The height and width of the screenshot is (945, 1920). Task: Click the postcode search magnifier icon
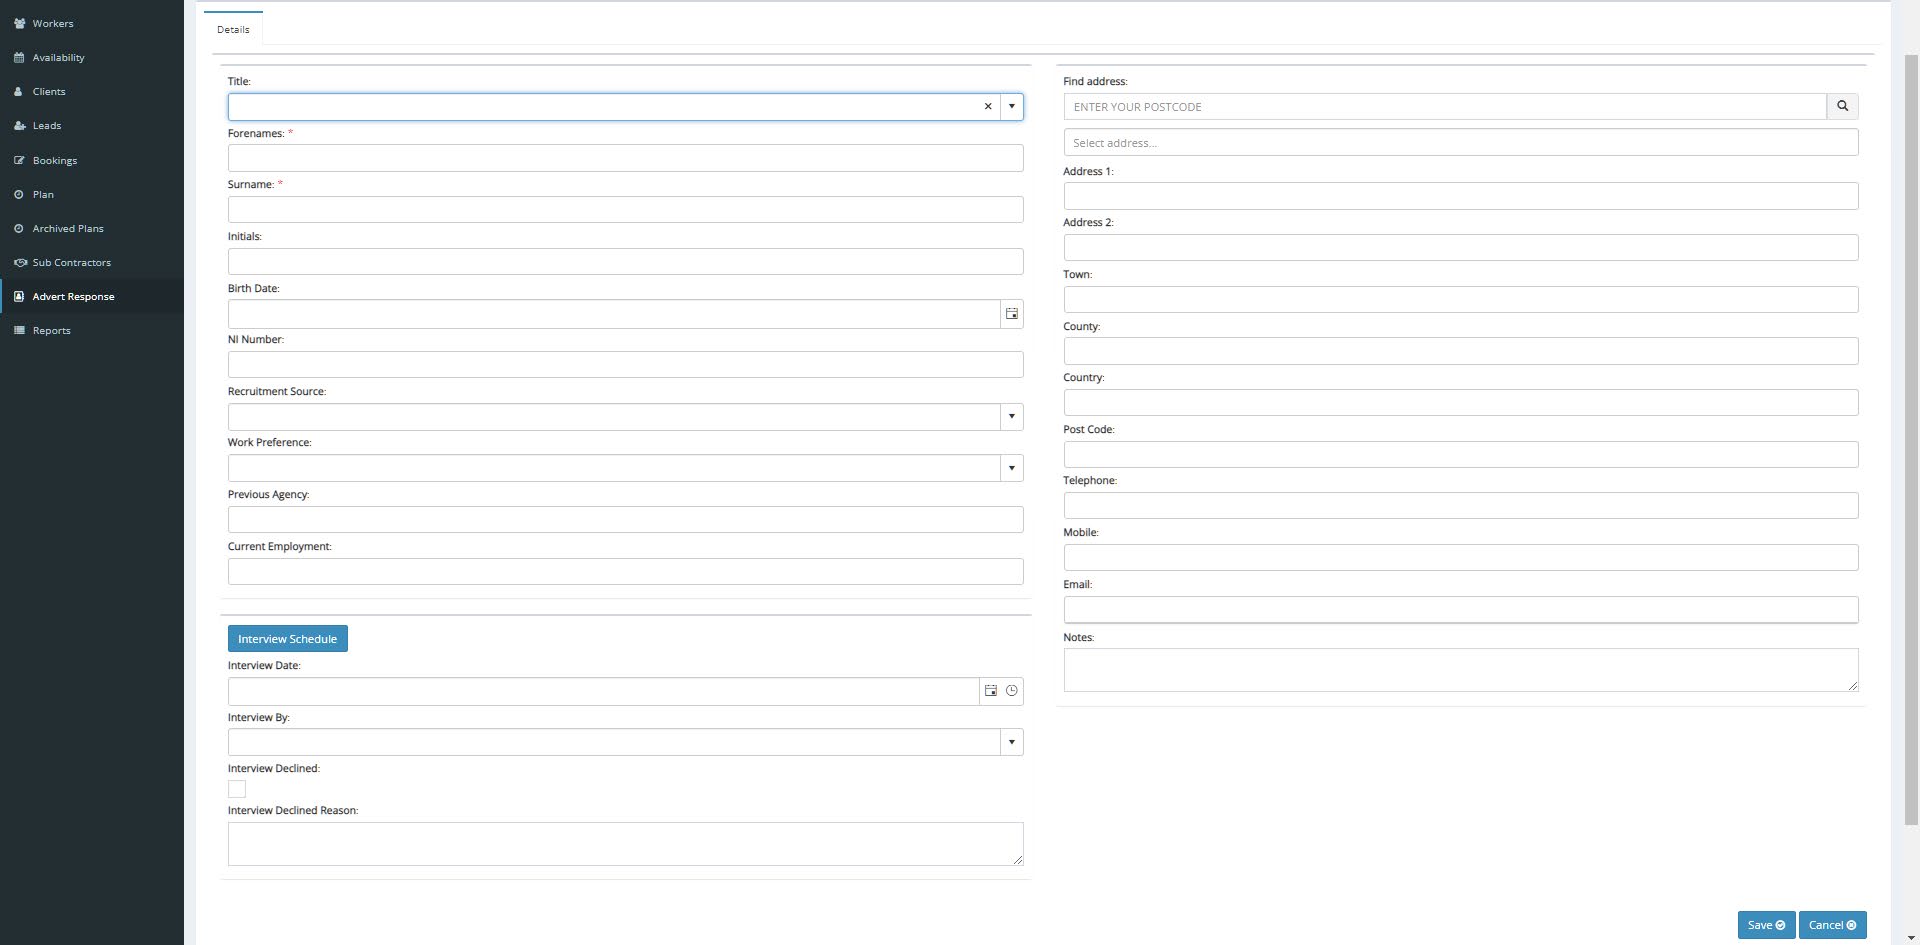click(x=1842, y=106)
